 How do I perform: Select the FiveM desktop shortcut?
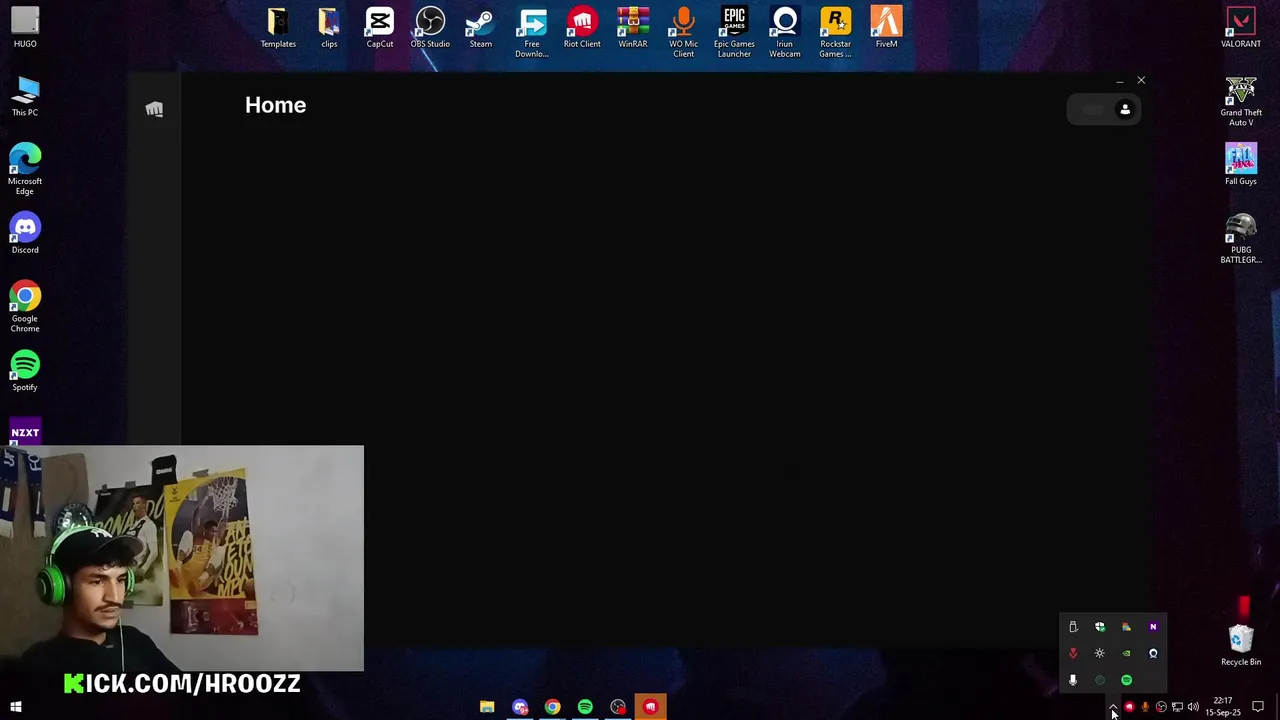click(x=886, y=28)
